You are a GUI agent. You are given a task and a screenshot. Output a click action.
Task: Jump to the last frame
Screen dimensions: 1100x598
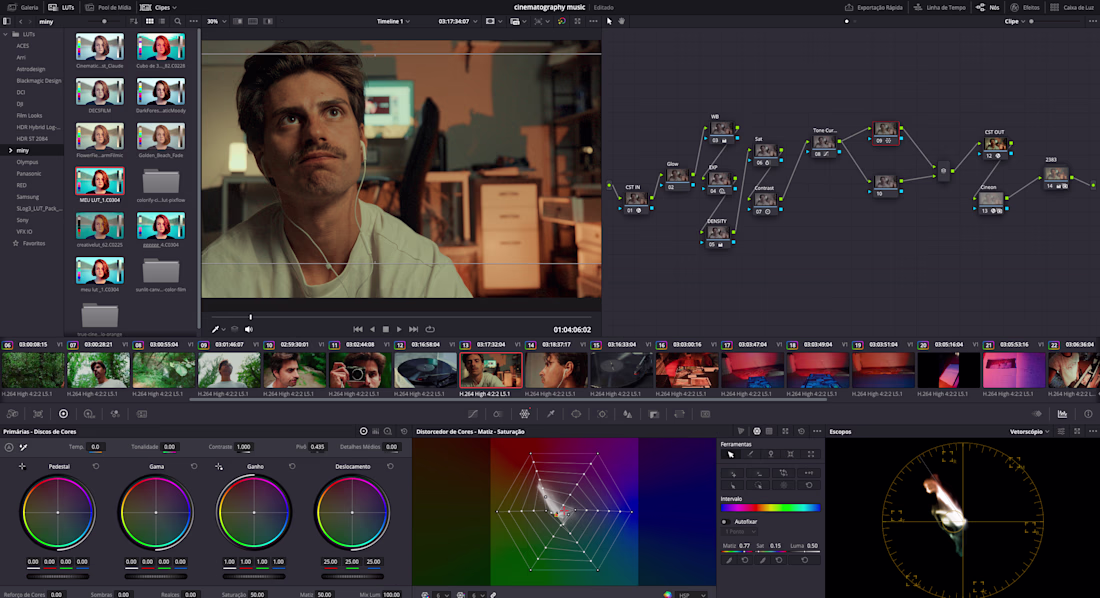click(x=414, y=329)
